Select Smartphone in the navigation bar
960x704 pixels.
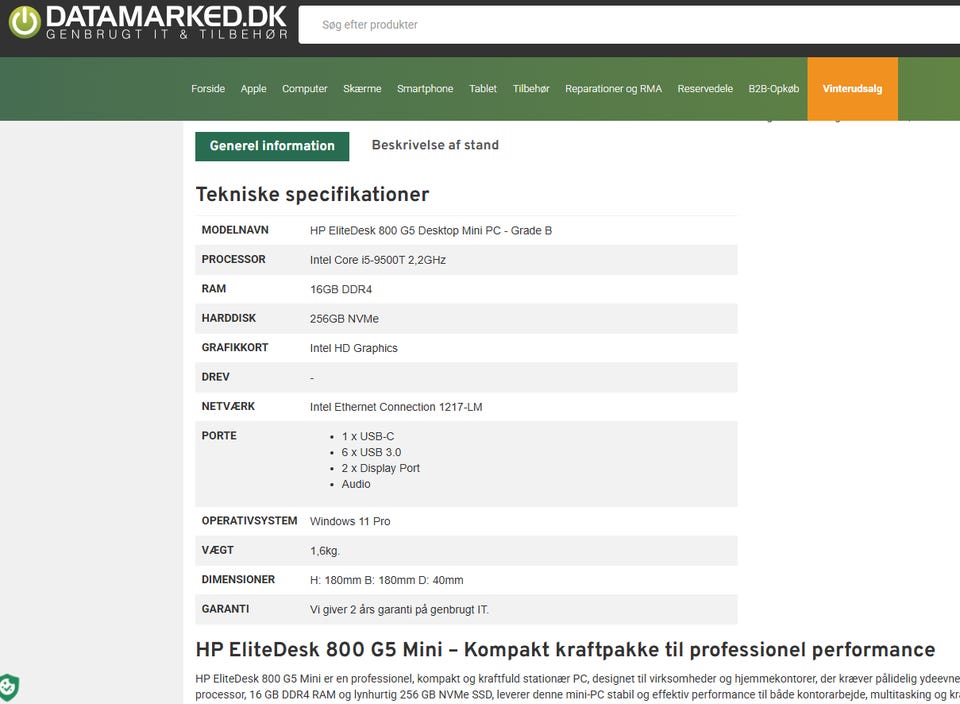pos(425,89)
